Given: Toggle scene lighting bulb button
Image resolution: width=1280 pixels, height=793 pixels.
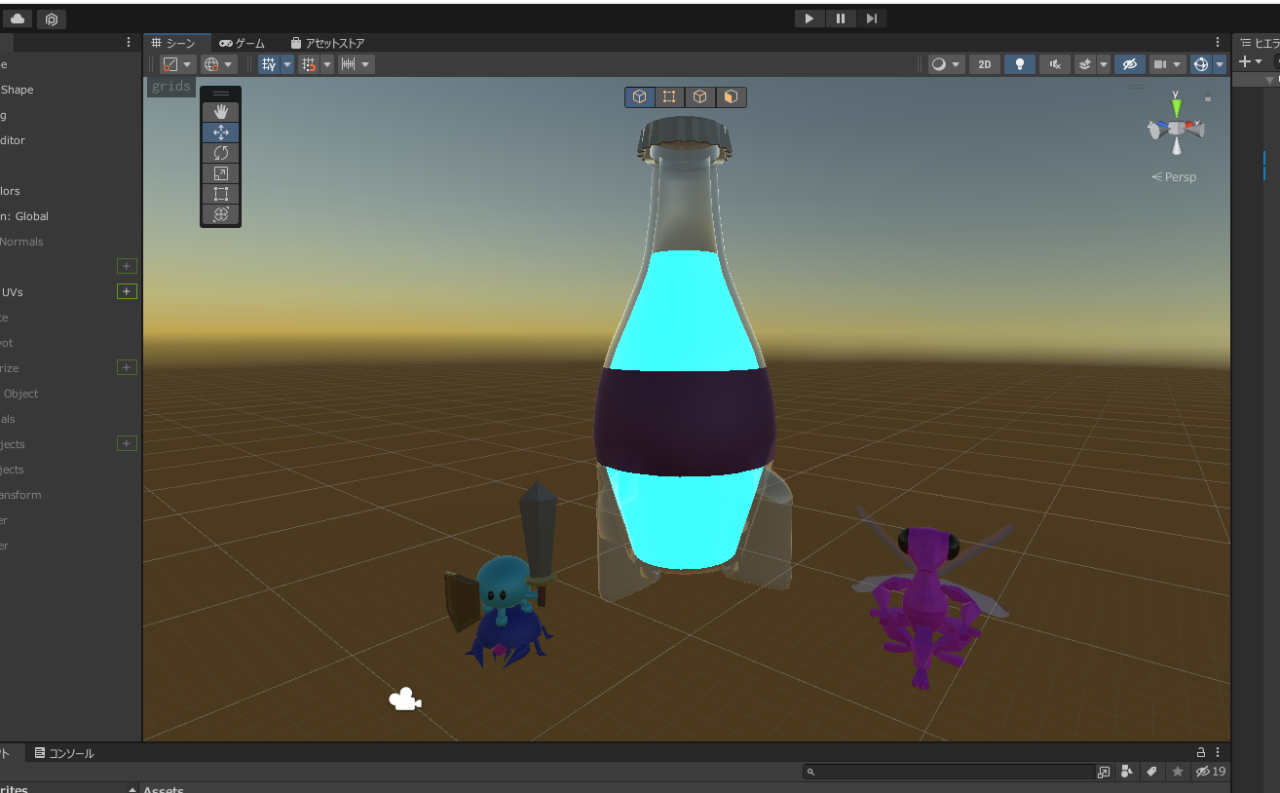Looking at the screenshot, I should [1019, 64].
